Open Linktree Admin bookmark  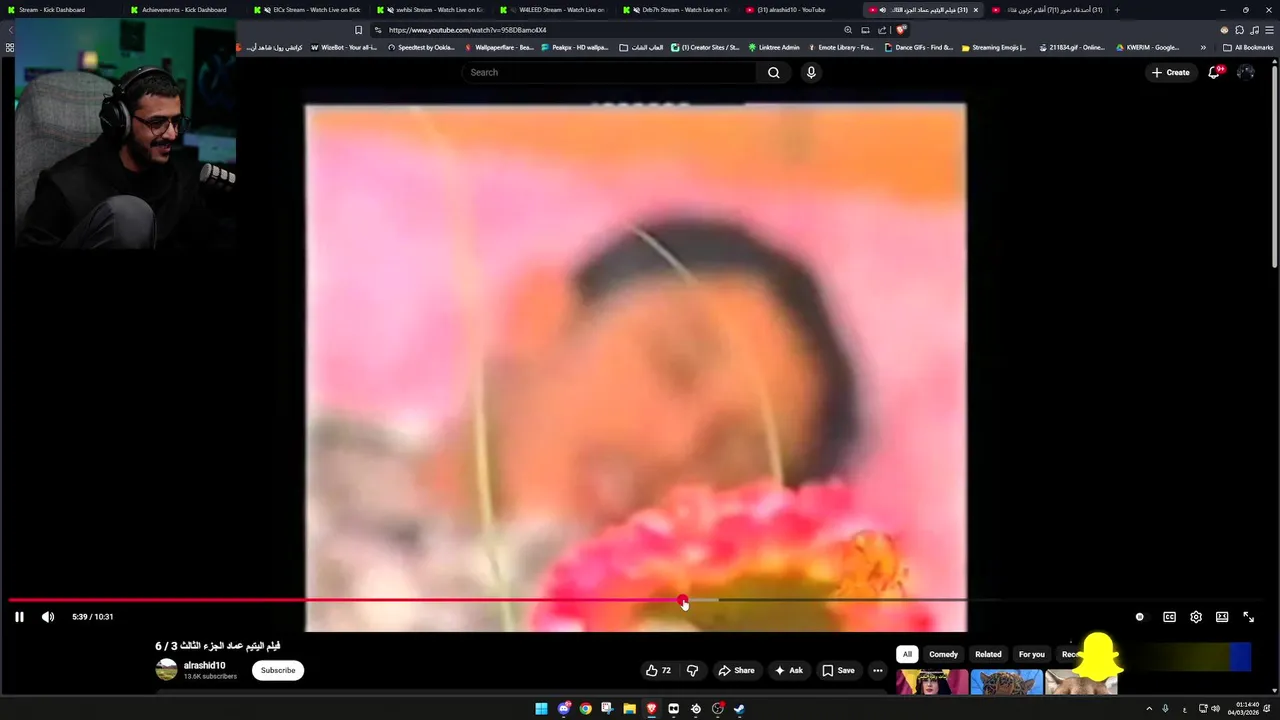tap(774, 47)
